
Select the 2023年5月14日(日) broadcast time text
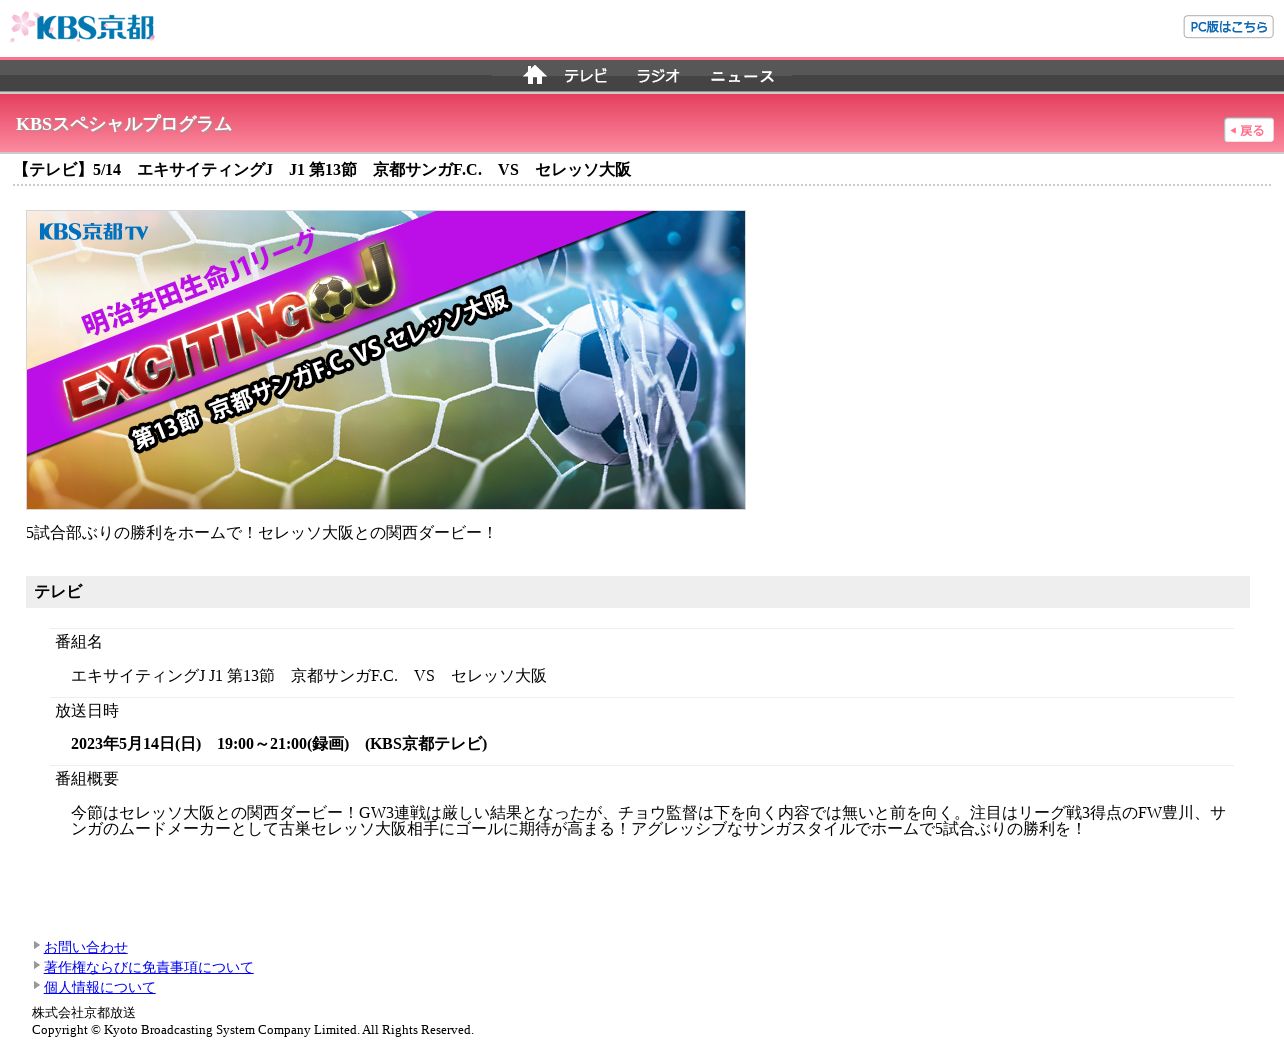[279, 744]
